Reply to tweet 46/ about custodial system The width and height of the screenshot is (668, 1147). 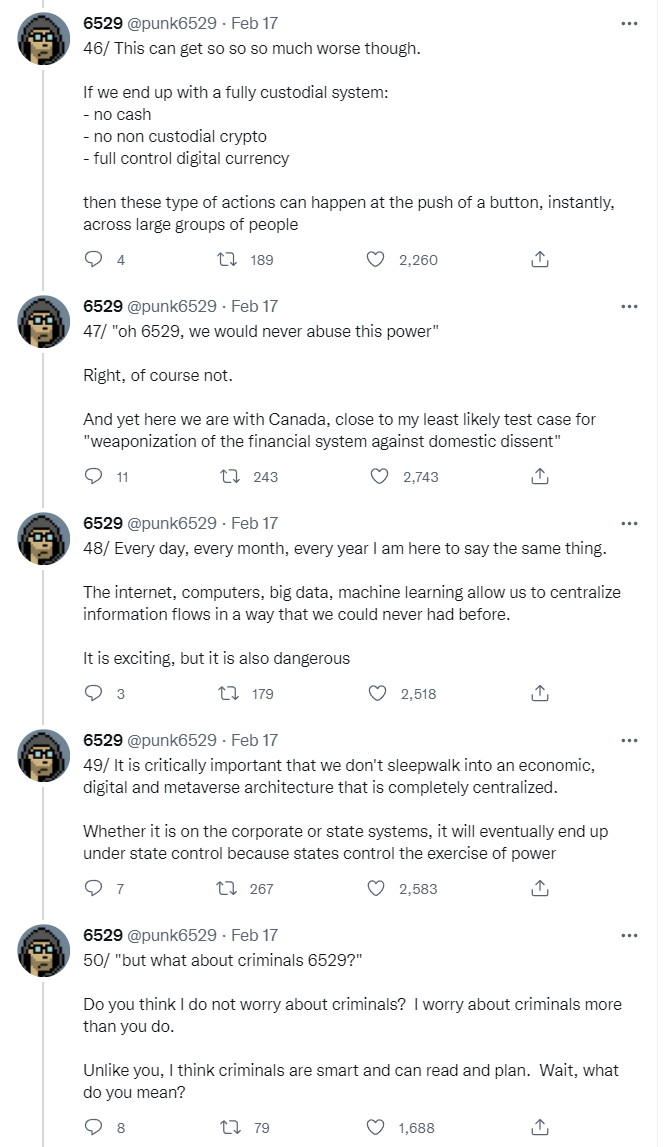click(94, 260)
